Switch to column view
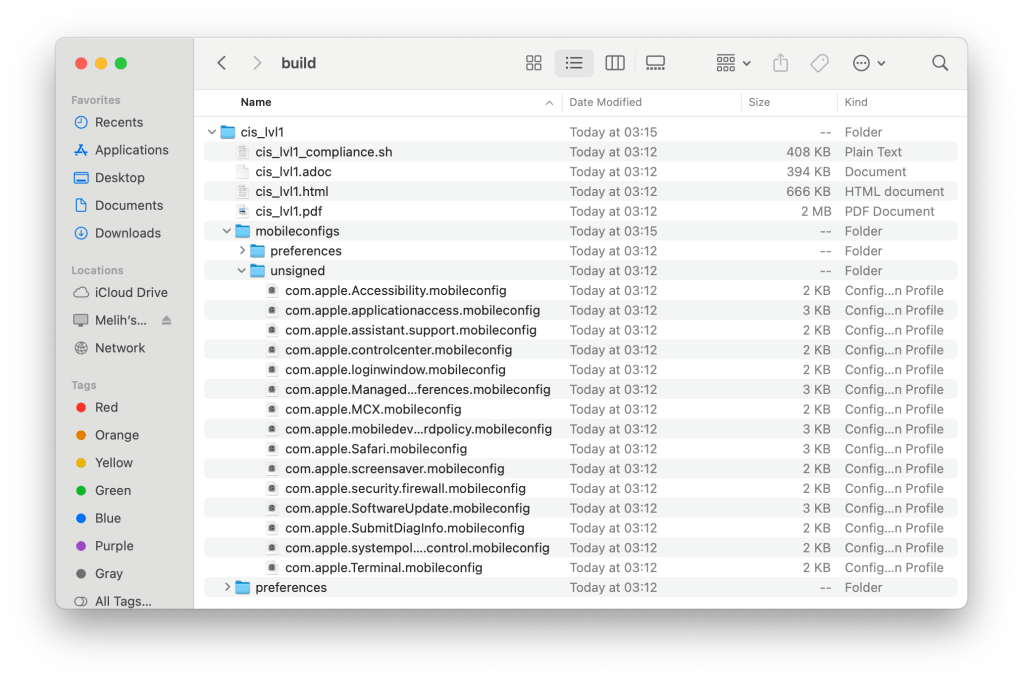Image resolution: width=1023 pixels, height=682 pixels. 615,63
